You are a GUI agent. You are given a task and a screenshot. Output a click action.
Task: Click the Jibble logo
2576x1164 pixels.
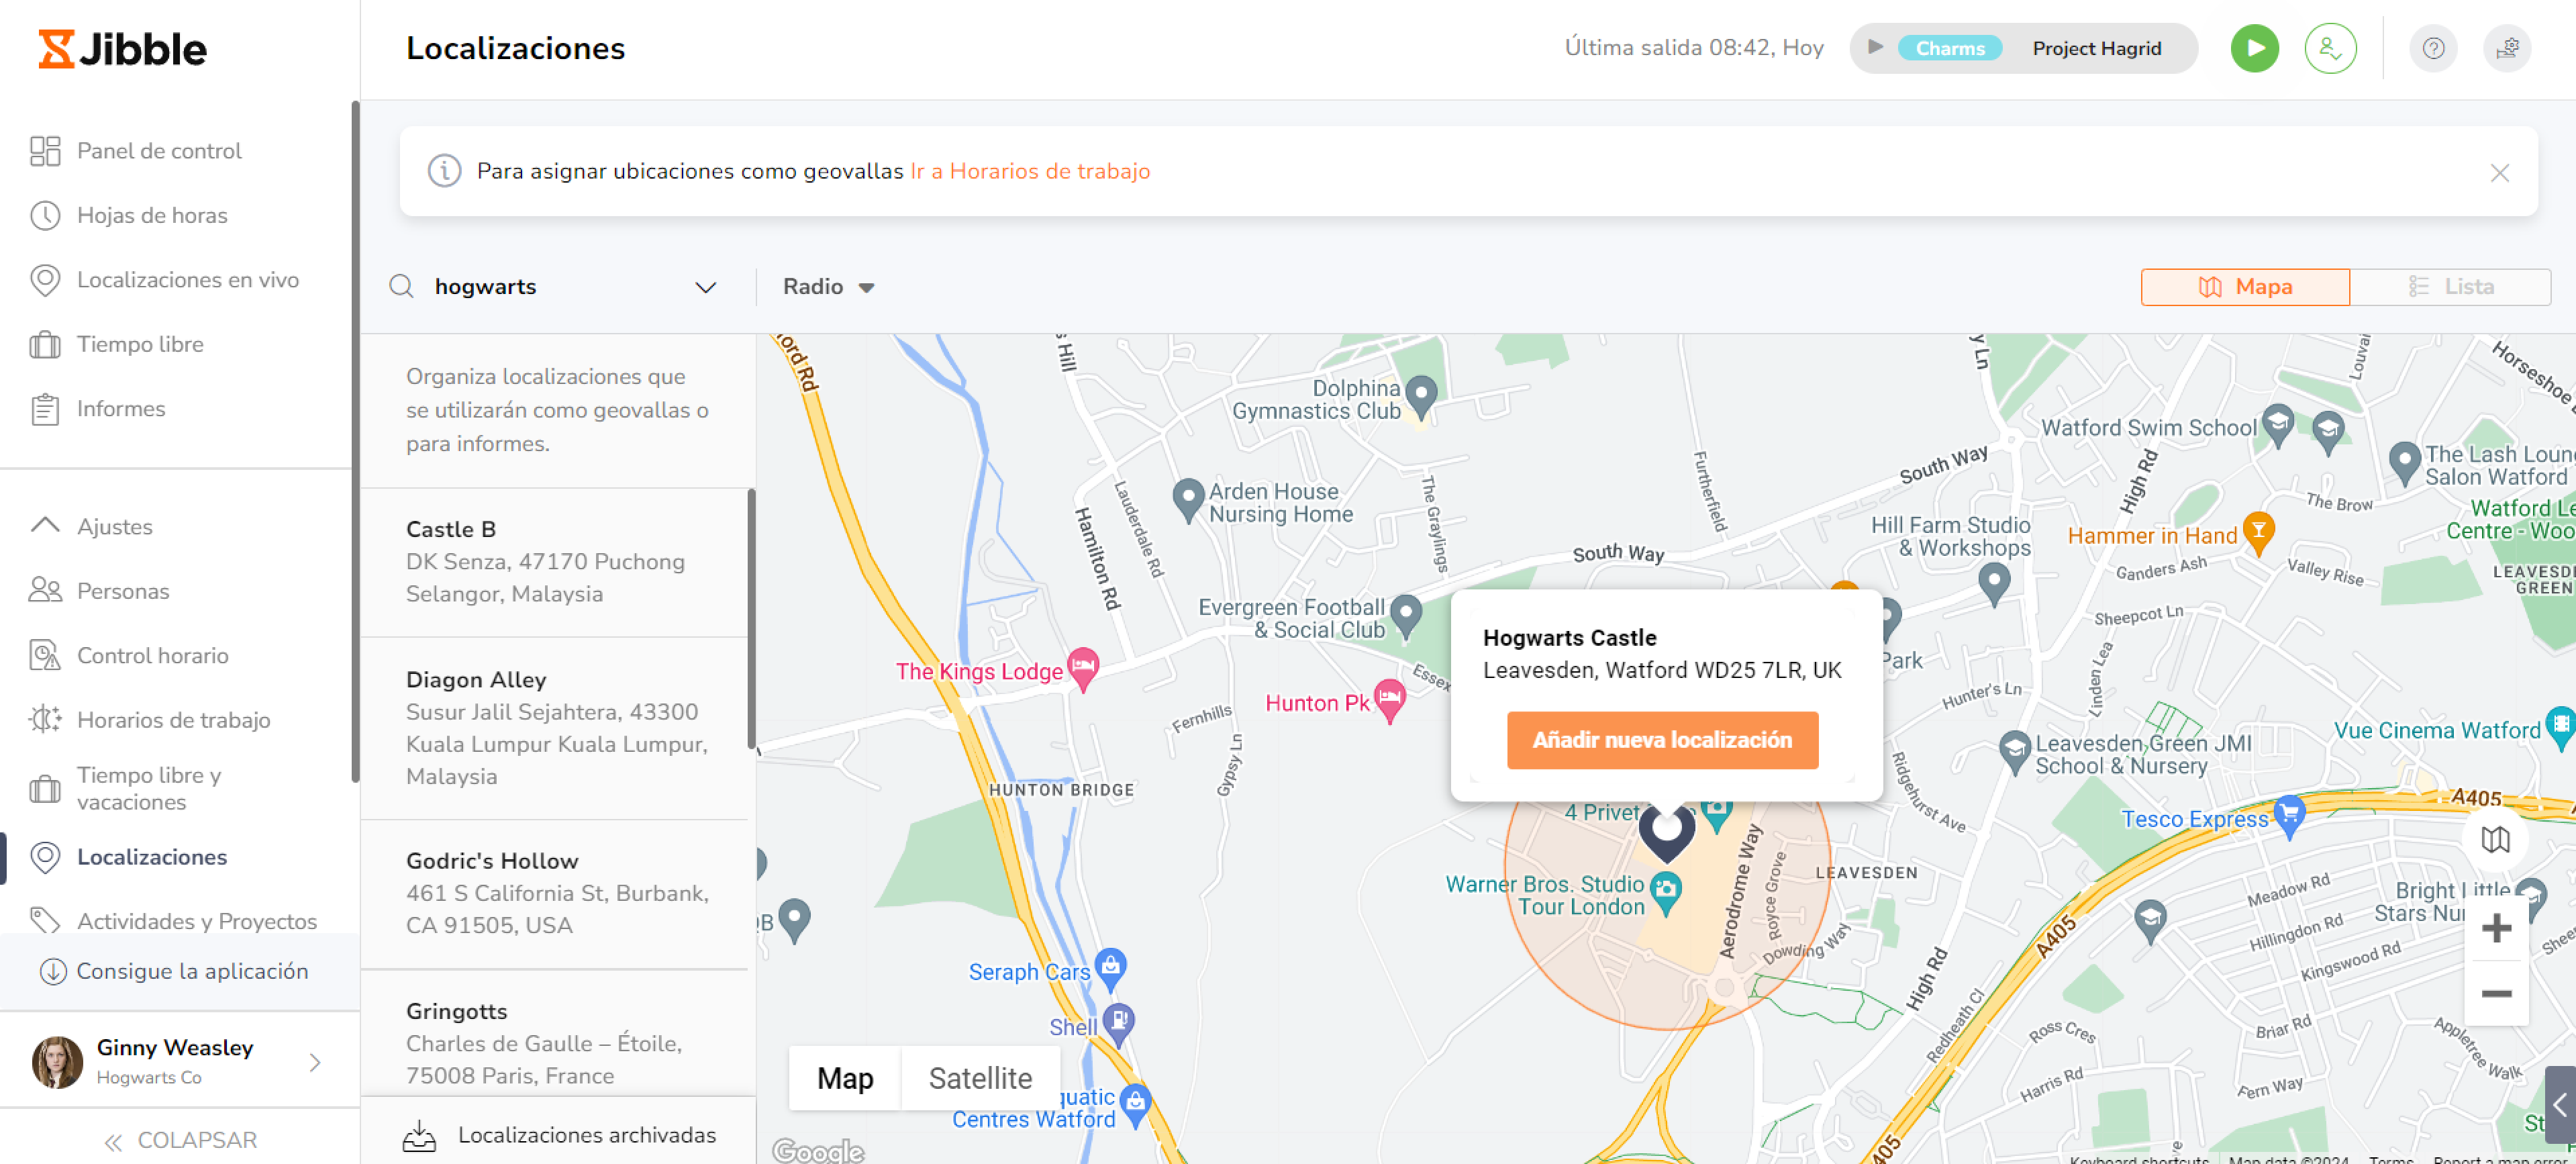tap(122, 49)
